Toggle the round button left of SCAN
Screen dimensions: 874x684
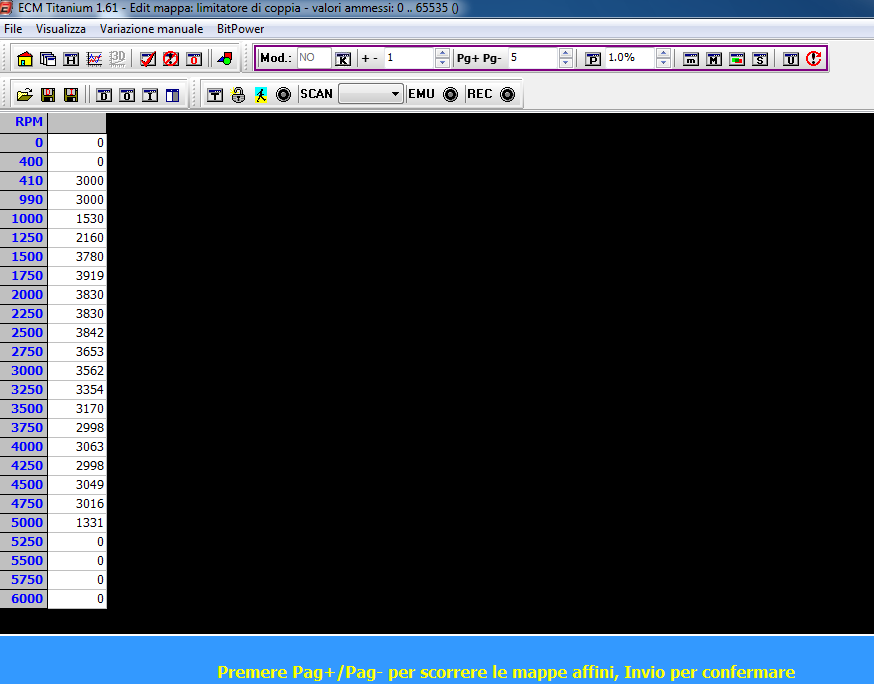284,95
